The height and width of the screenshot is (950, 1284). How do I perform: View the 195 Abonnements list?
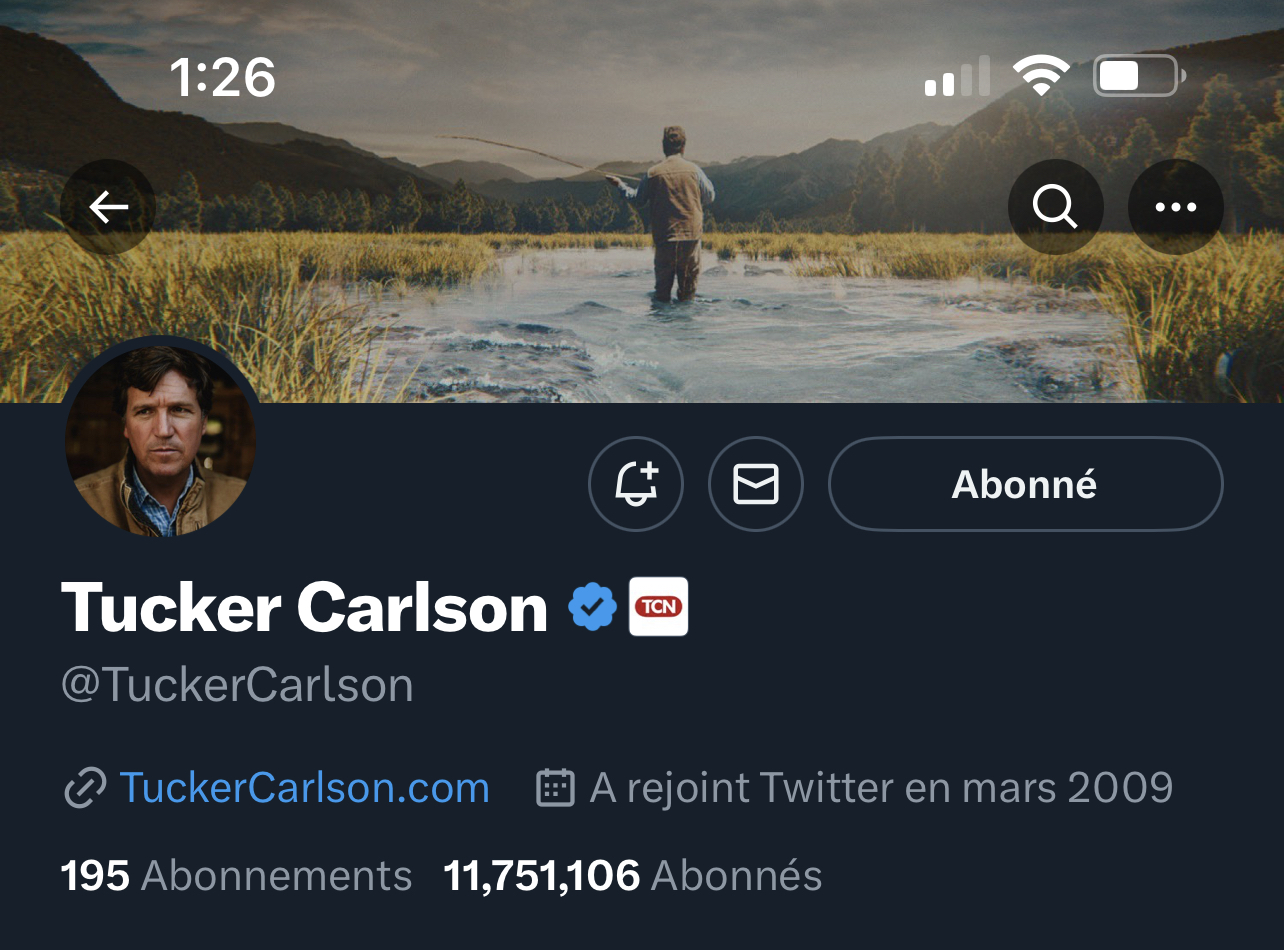(236, 876)
